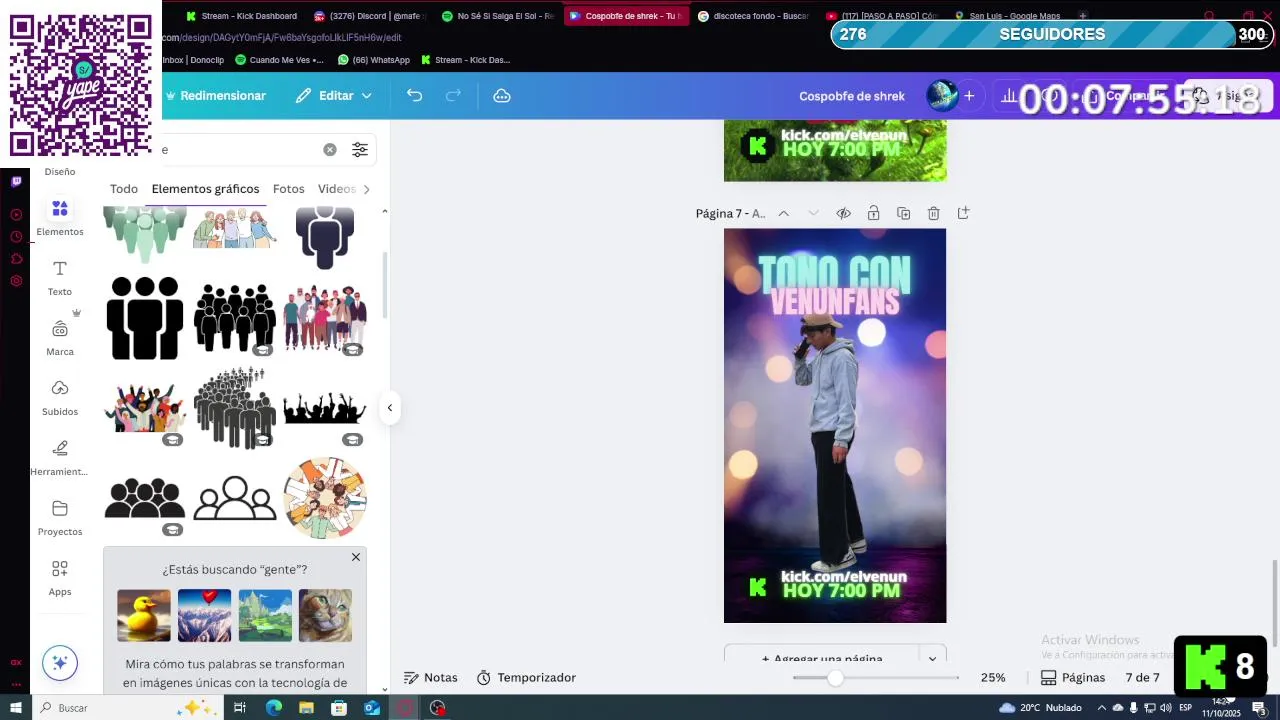This screenshot has height=720, width=1280.
Task: Open the Marca brand panel
Action: (x=60, y=337)
